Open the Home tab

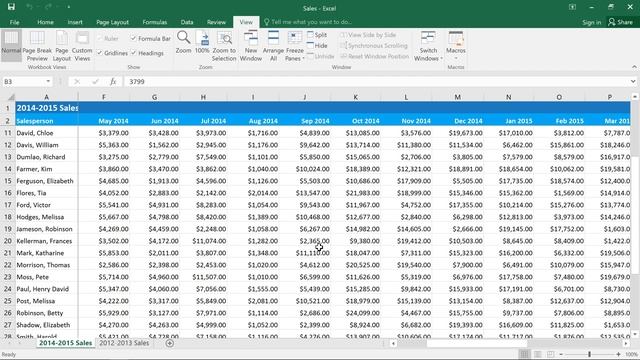(45, 22)
